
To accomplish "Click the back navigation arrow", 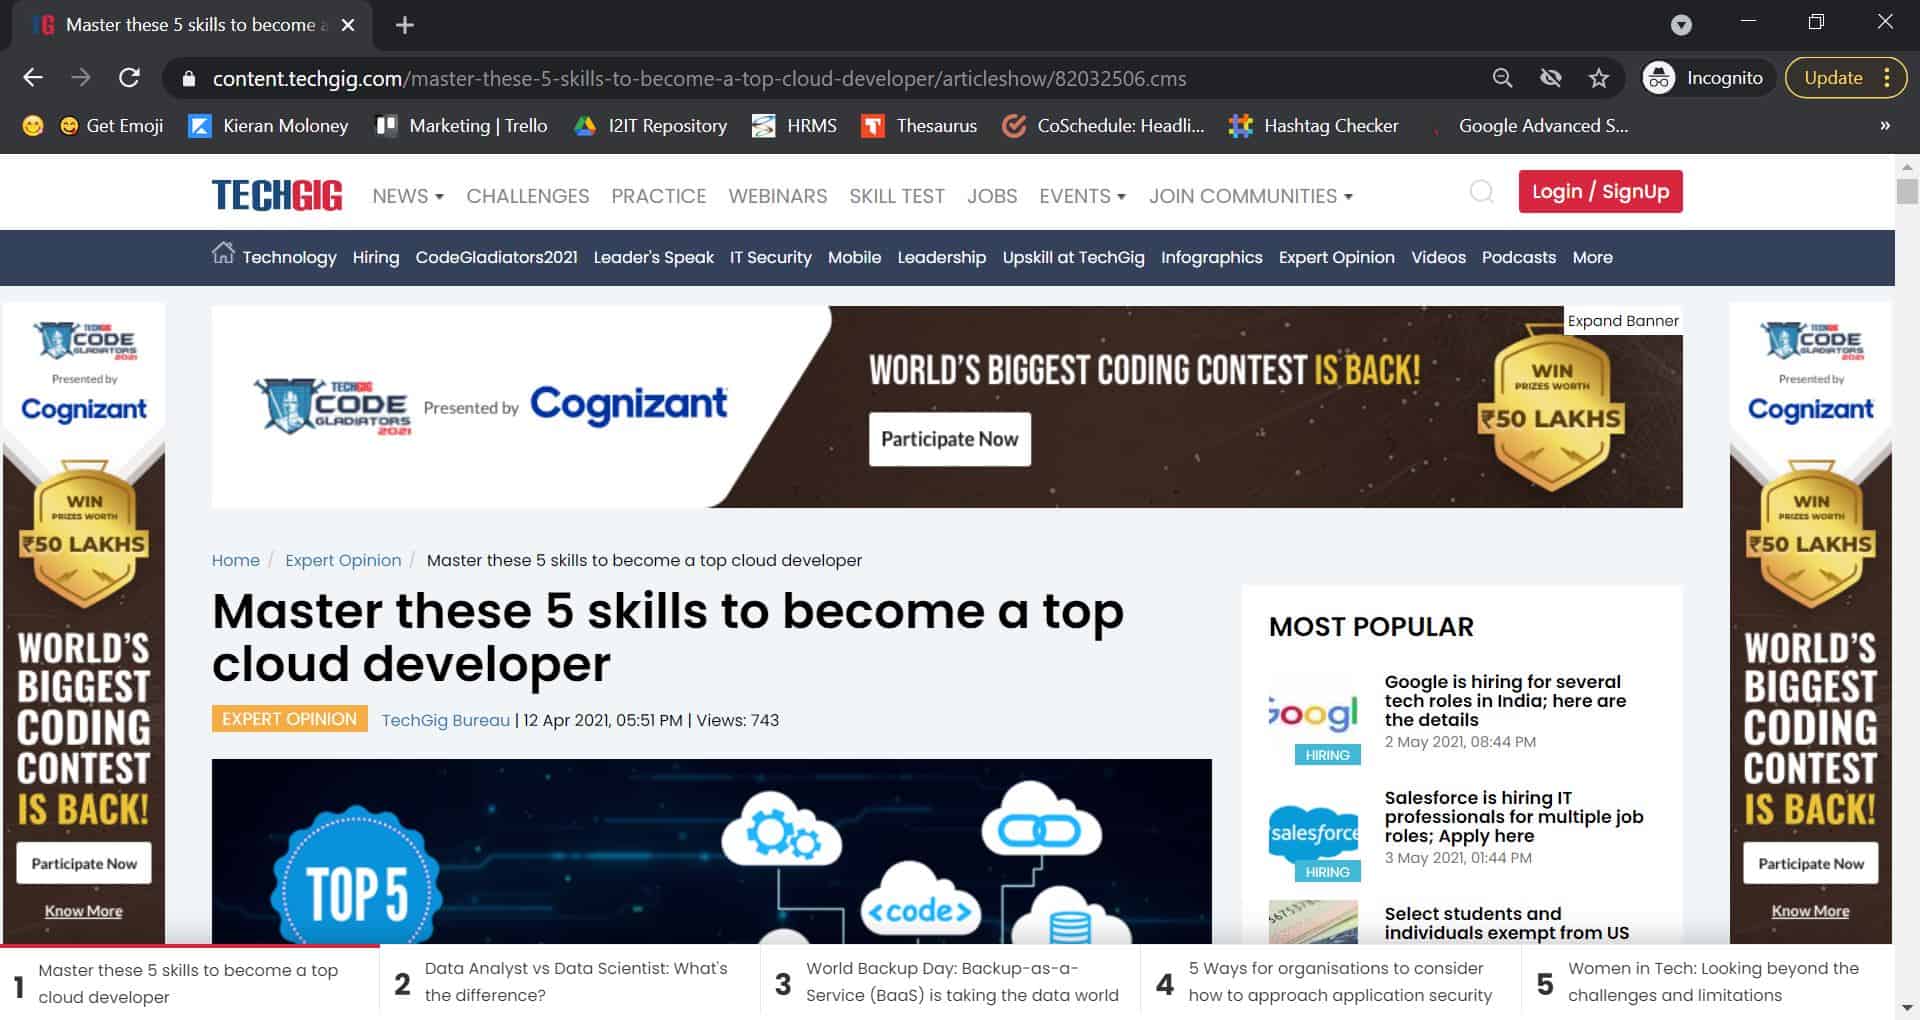I will [x=33, y=77].
